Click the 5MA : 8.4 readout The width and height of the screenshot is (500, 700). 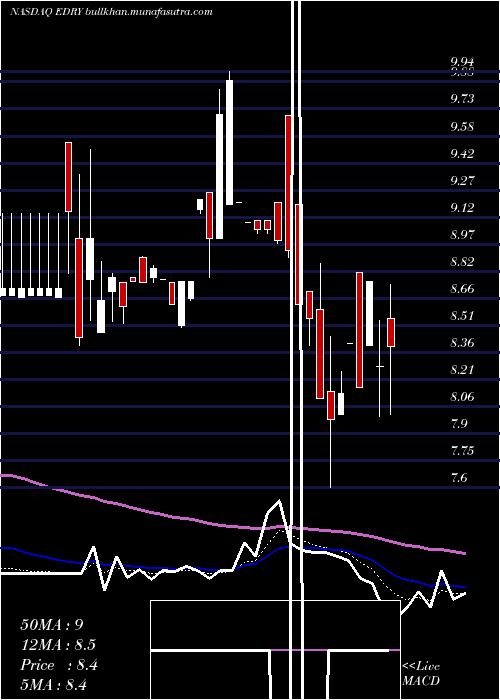pyautogui.click(x=53, y=685)
